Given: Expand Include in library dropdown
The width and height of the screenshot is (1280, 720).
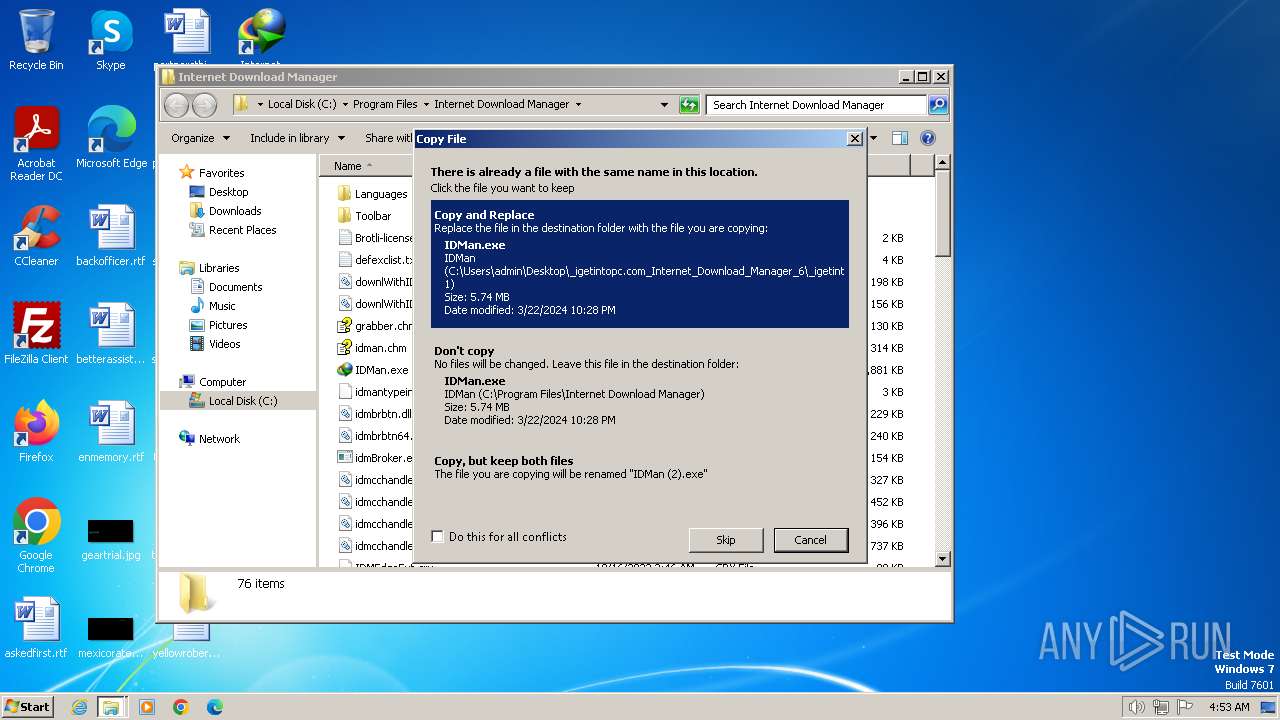Looking at the screenshot, I should [x=297, y=138].
